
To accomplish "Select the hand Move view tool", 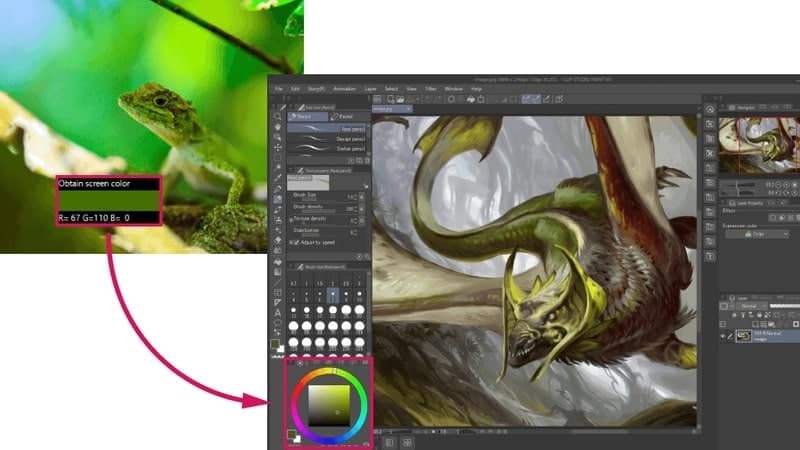I will click(278, 127).
